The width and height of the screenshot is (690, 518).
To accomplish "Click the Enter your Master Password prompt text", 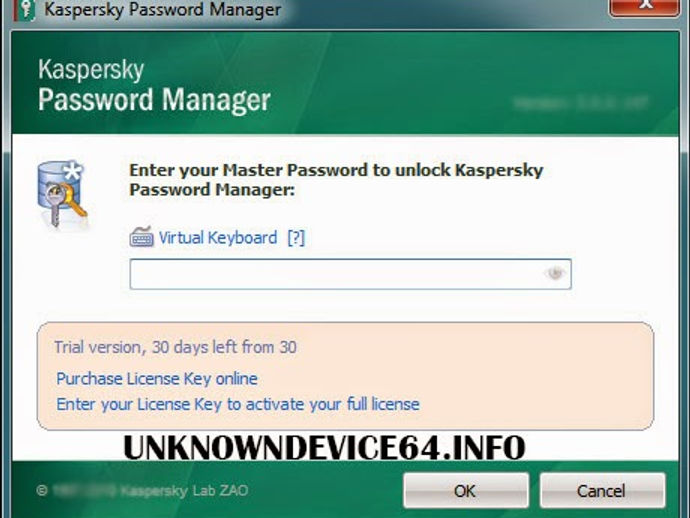I will pos(336,180).
